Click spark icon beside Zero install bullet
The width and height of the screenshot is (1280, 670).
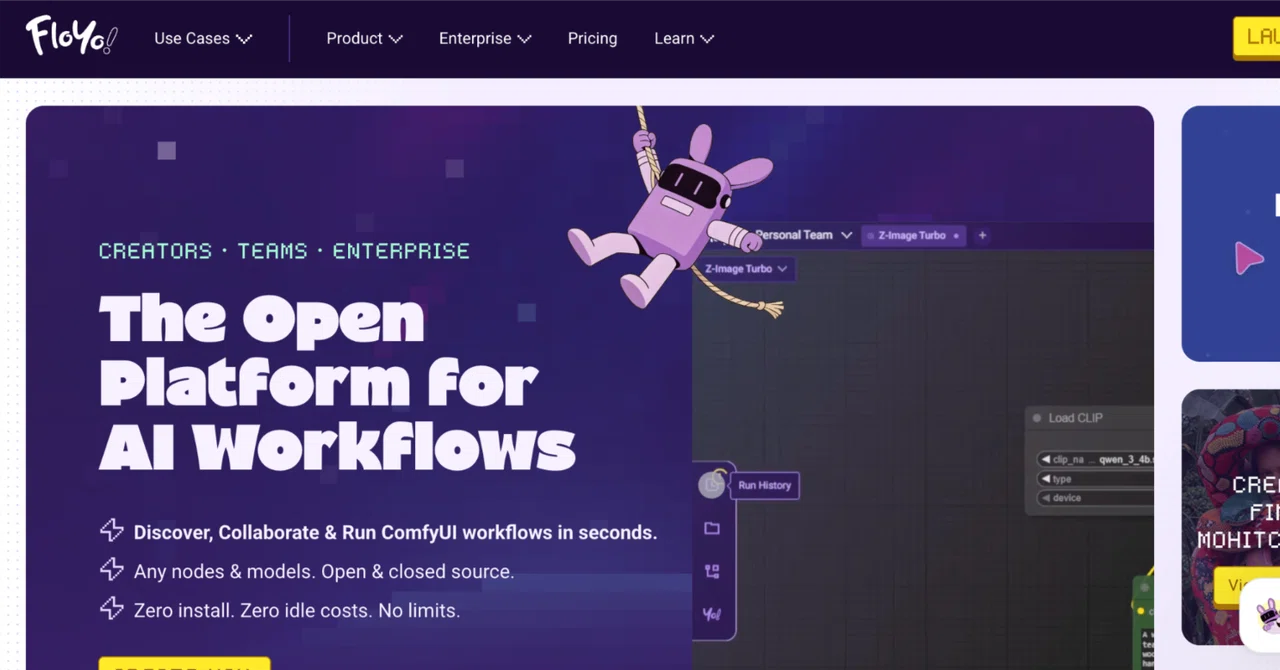[111, 608]
